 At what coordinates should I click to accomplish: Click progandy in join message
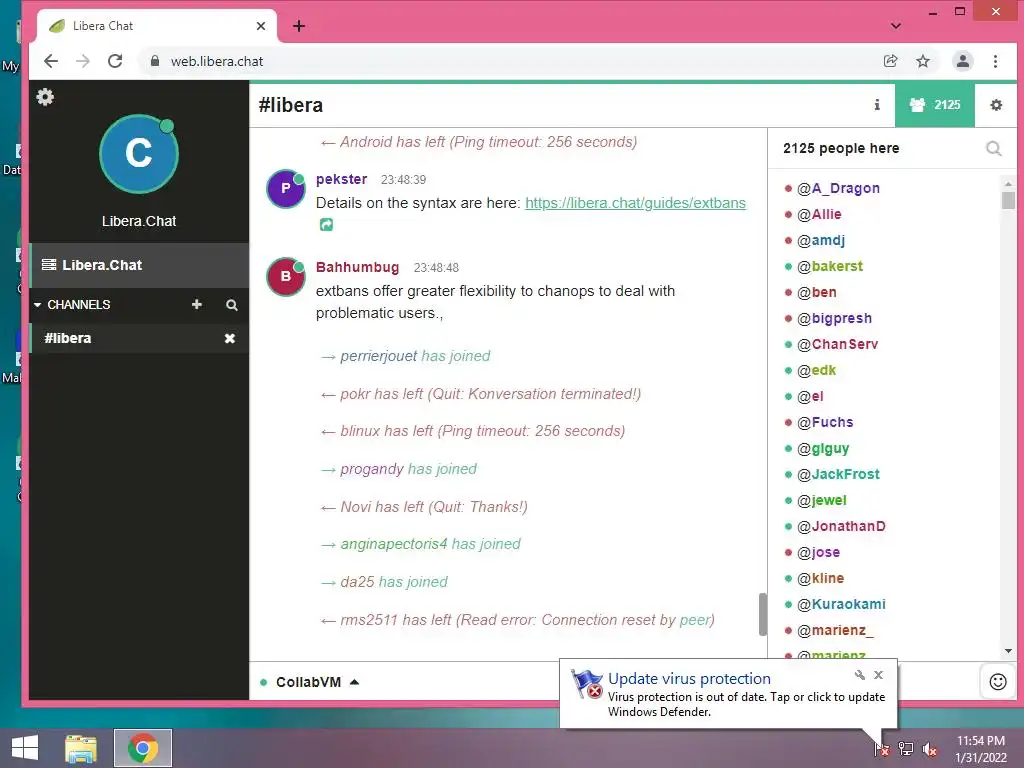click(x=372, y=469)
